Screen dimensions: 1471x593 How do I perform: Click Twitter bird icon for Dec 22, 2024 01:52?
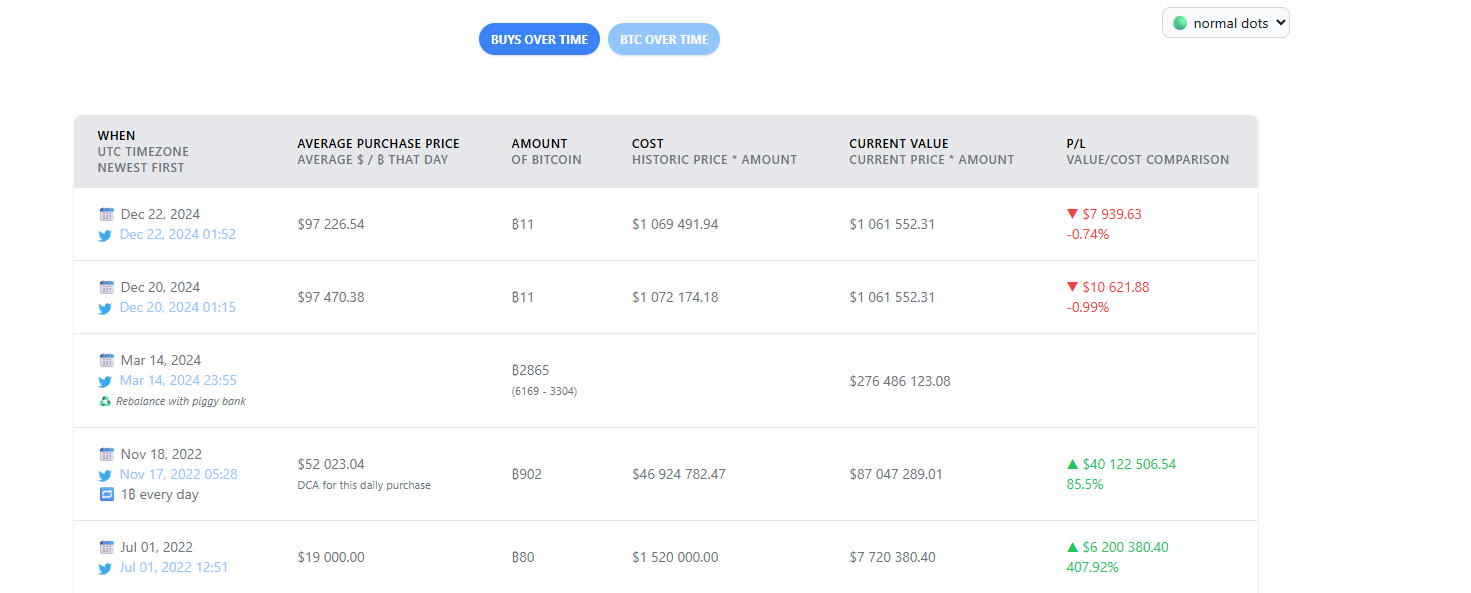click(x=105, y=235)
